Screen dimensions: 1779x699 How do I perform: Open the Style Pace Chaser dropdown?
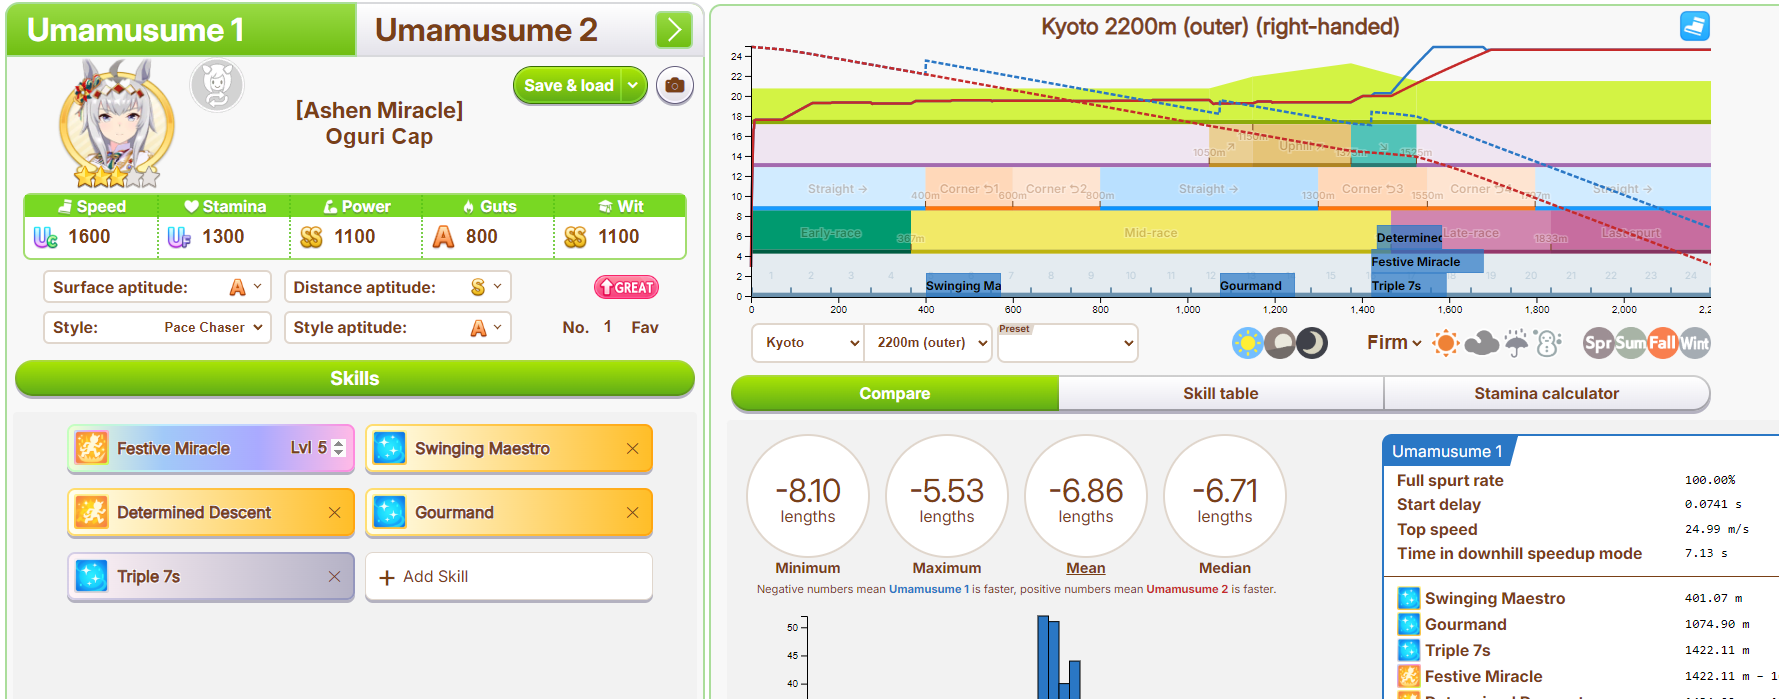pos(157,328)
